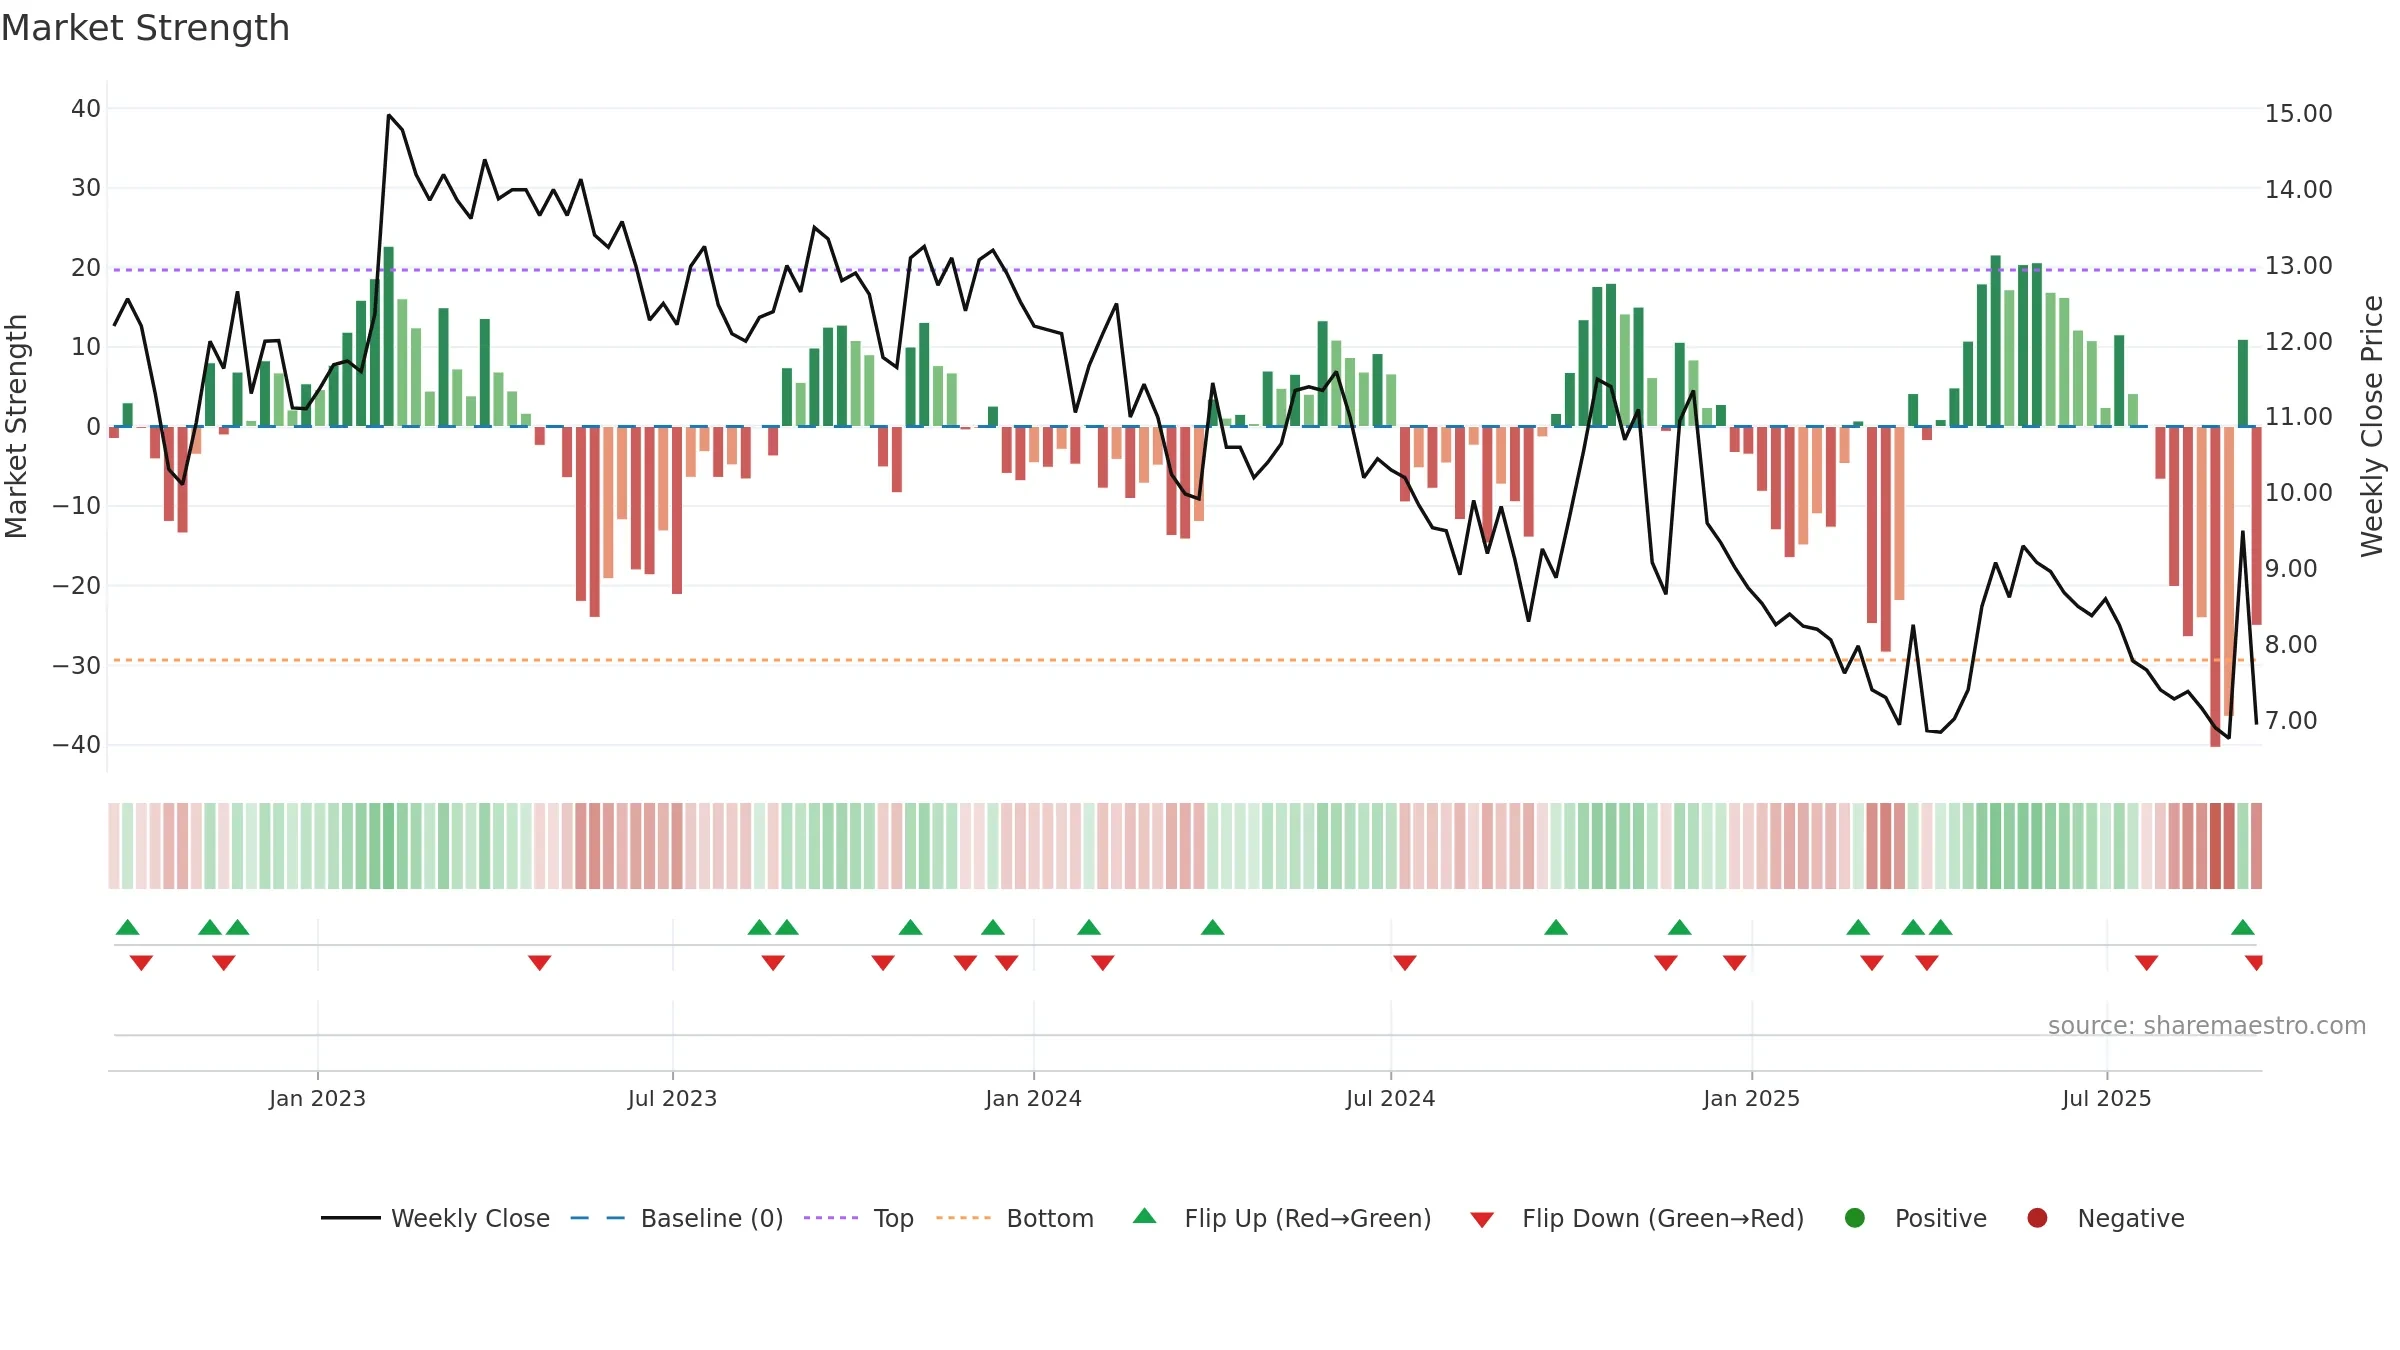This screenshot has width=2400, height=1350.
Task: Click the 10.00 price axis label
Action: point(2298,493)
